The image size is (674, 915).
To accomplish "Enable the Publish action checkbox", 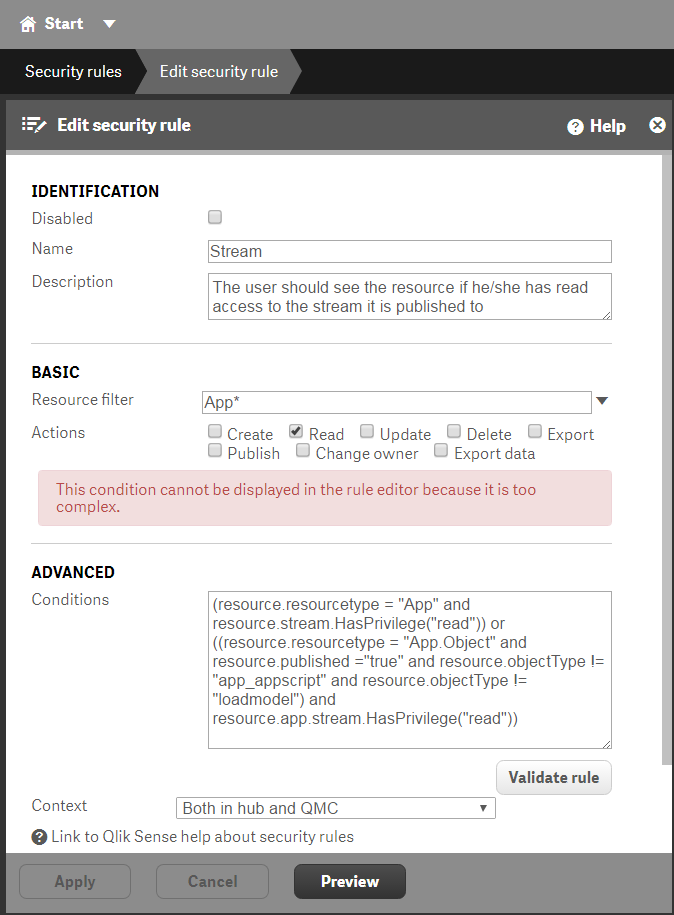I will tap(215, 450).
